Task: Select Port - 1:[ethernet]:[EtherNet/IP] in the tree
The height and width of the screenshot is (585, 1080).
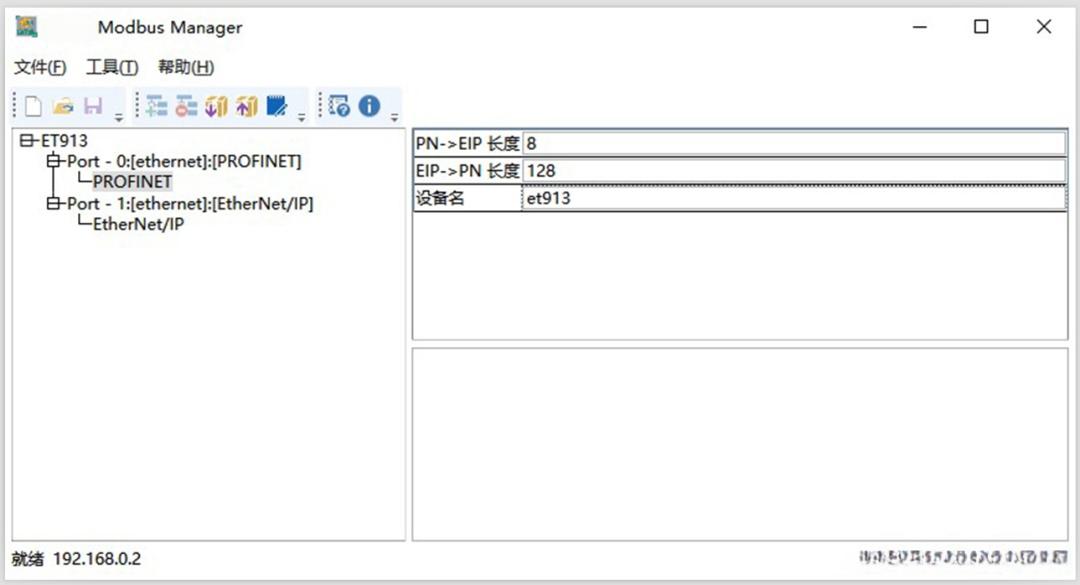Action: 190,203
